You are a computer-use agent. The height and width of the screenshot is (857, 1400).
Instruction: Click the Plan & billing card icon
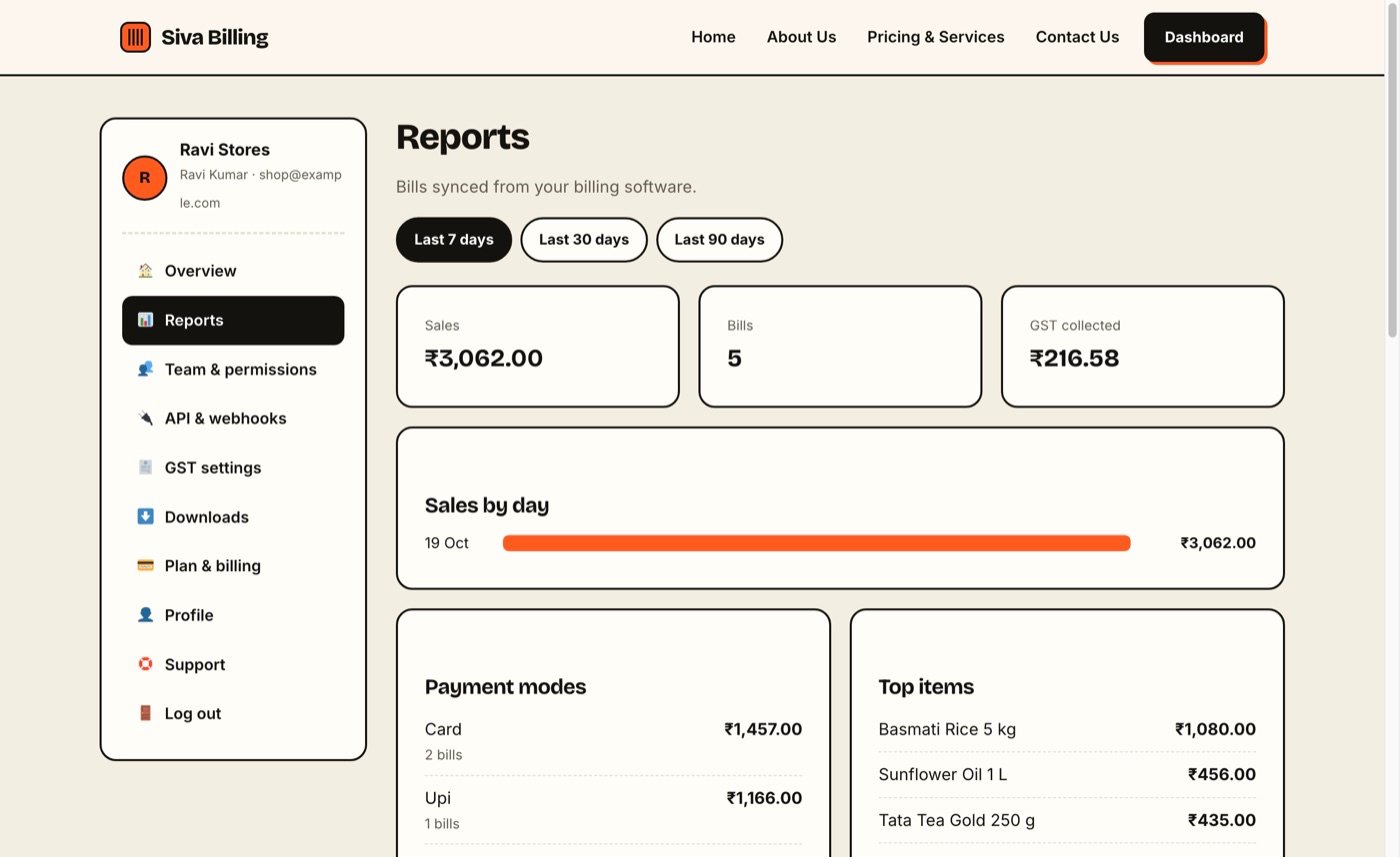click(x=145, y=565)
